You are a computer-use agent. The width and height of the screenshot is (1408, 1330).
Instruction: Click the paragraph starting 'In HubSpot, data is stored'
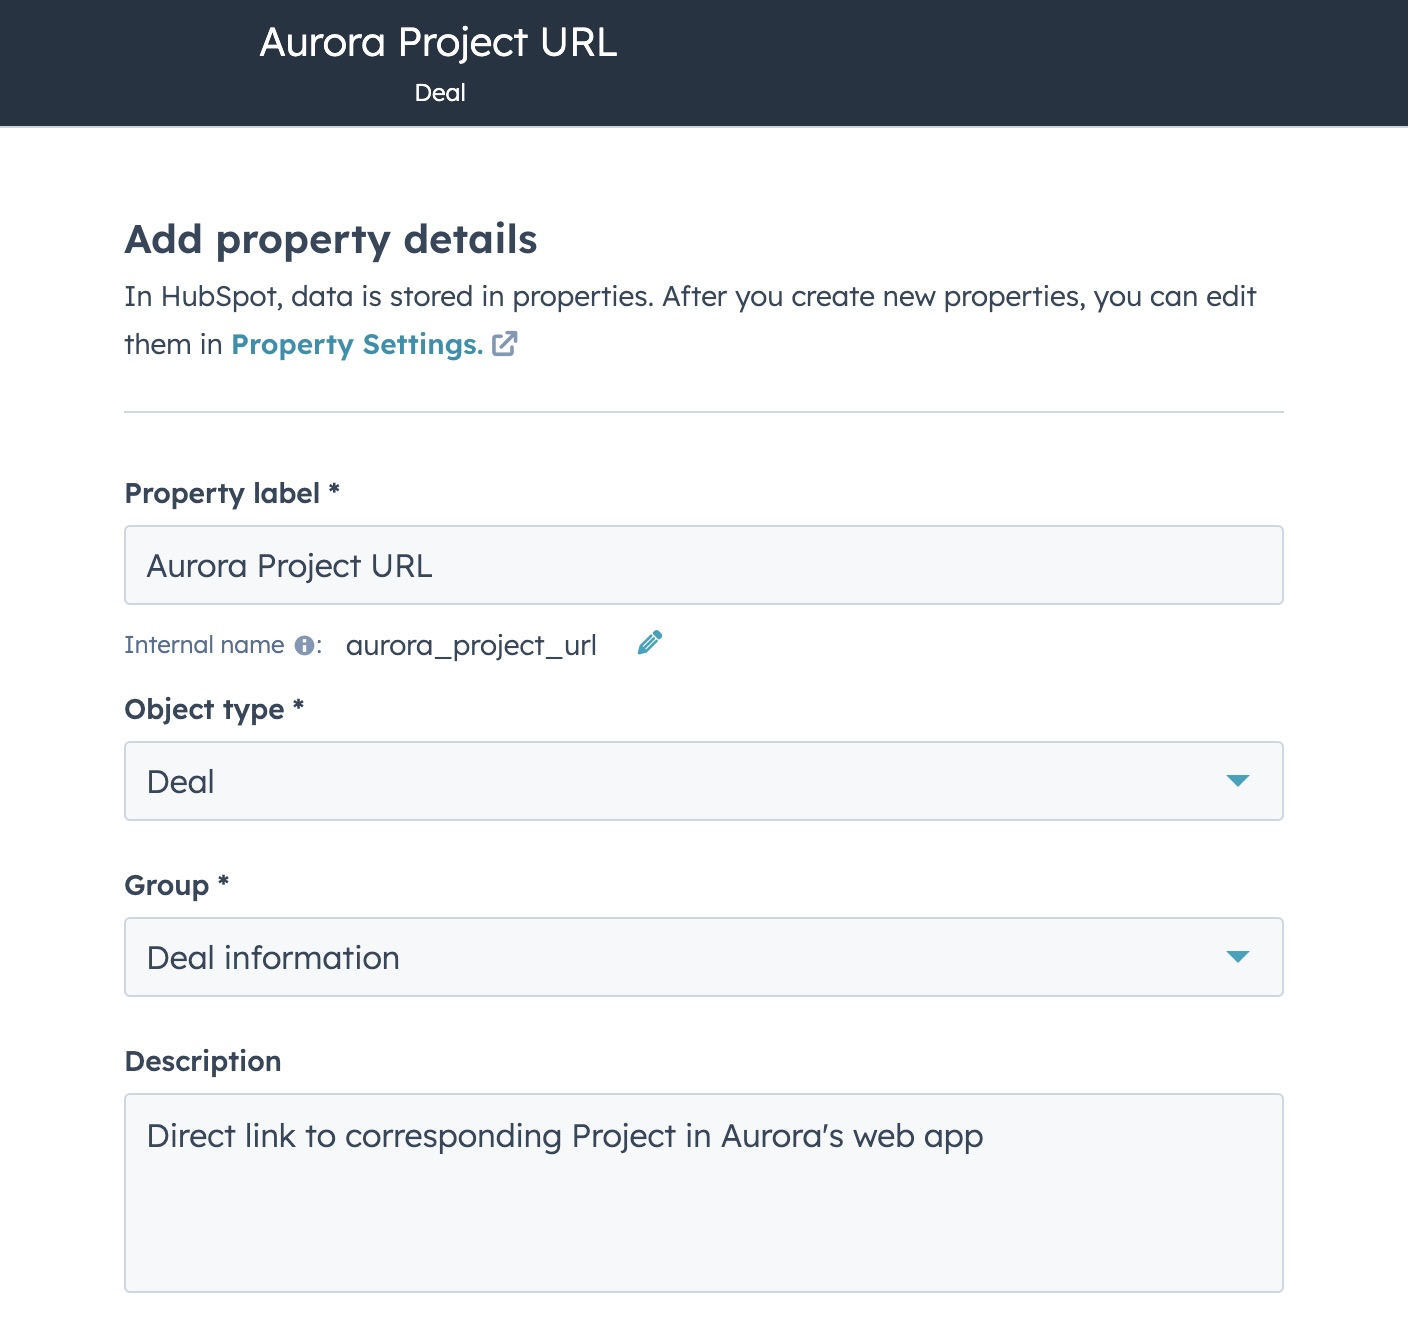click(690, 320)
